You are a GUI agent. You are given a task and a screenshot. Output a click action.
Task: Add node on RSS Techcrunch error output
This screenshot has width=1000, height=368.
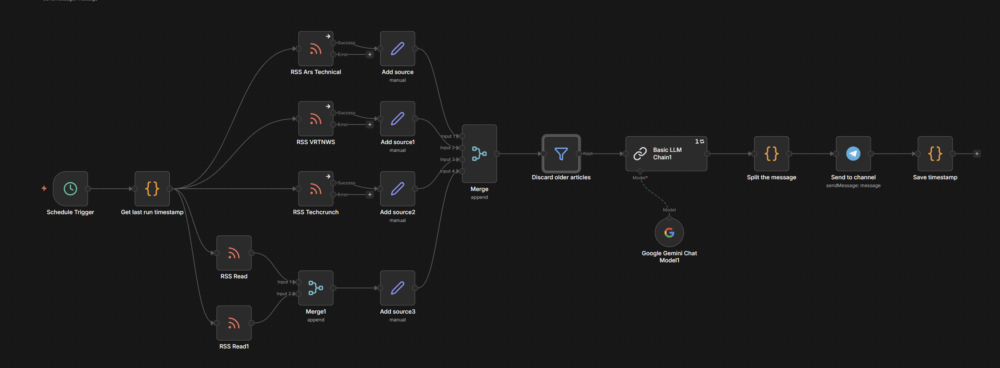(369, 195)
